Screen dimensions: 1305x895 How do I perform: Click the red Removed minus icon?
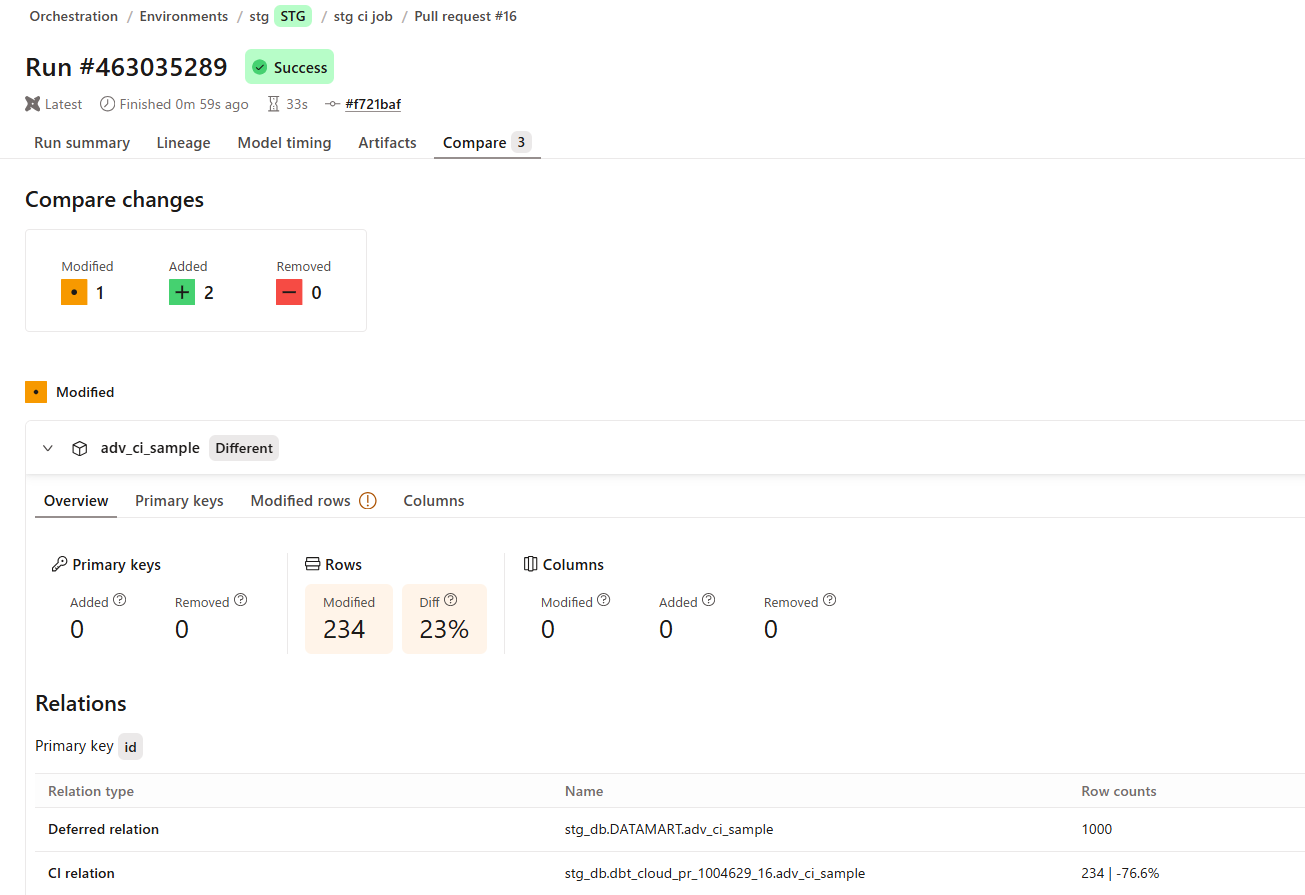point(289,293)
